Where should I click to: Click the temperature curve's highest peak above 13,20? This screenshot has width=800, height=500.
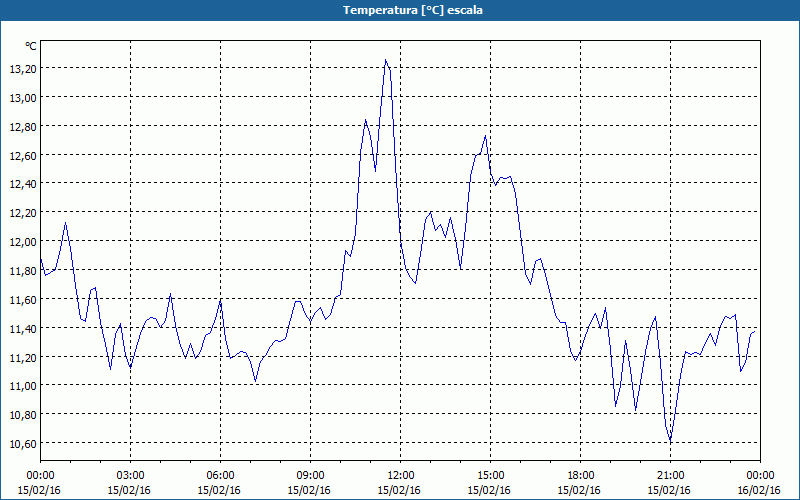tap(386, 60)
